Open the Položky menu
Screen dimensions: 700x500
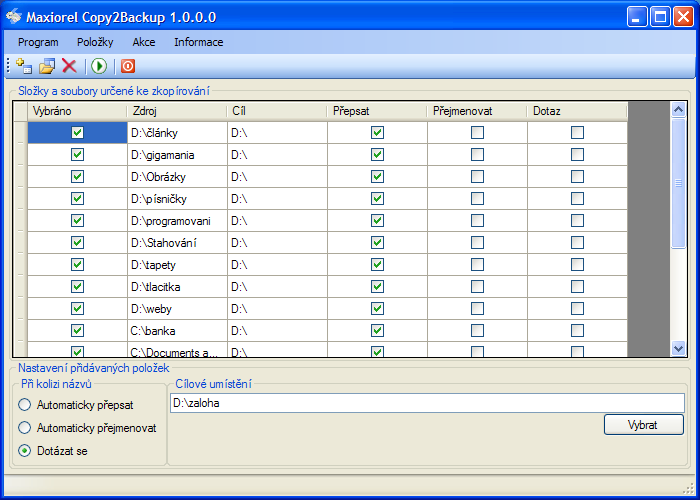point(95,42)
